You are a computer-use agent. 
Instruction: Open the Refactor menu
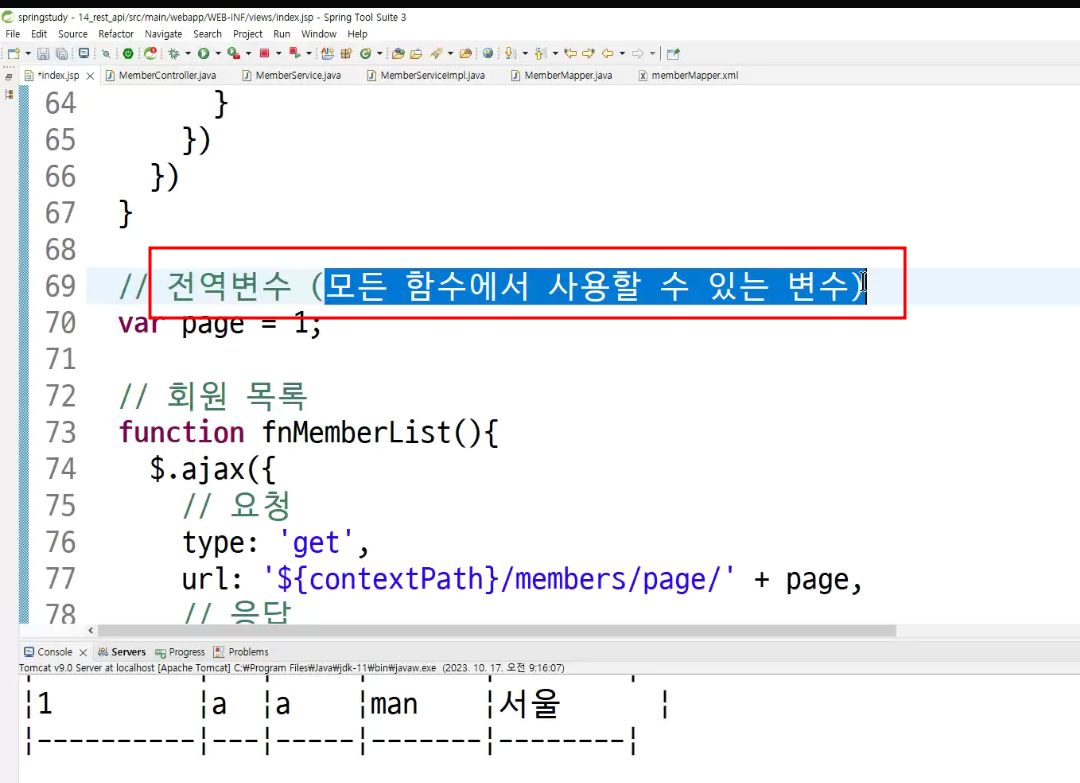coord(116,34)
